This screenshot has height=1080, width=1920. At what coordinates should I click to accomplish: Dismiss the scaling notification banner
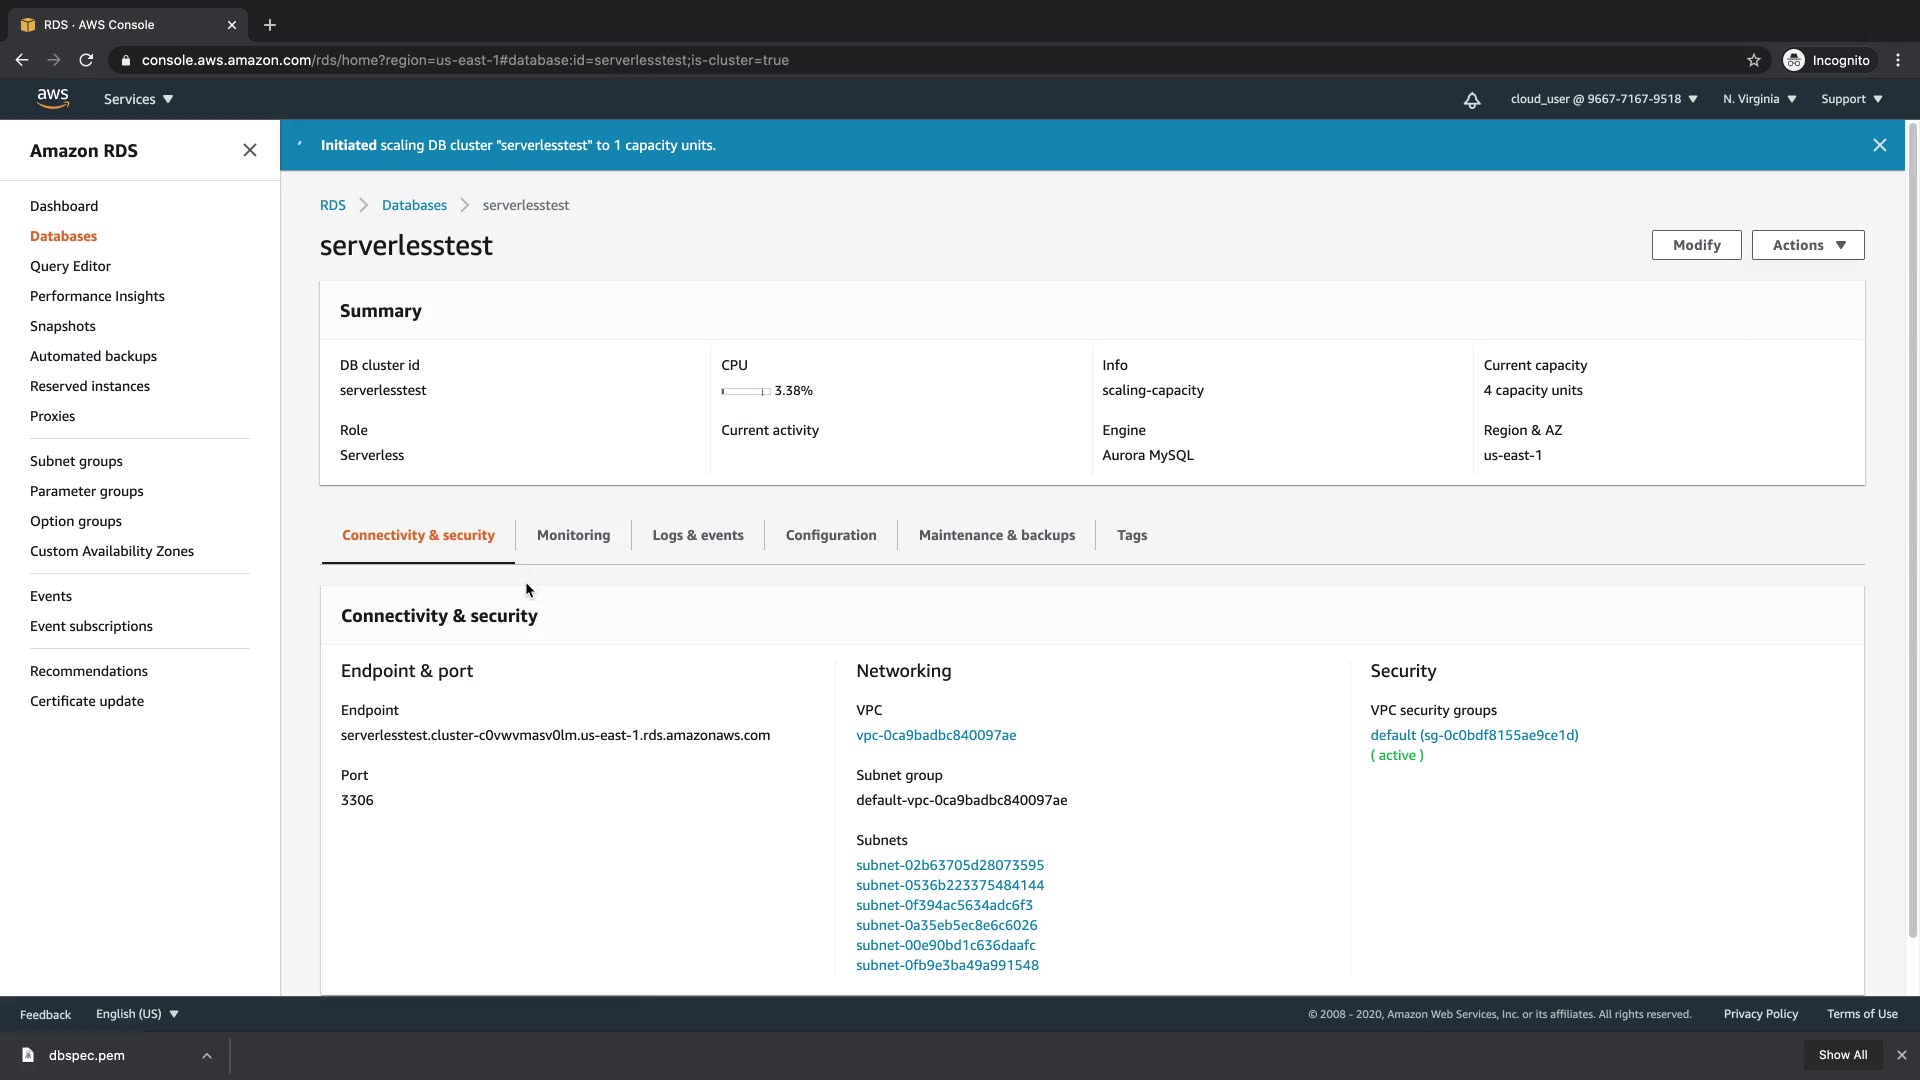(1880, 145)
